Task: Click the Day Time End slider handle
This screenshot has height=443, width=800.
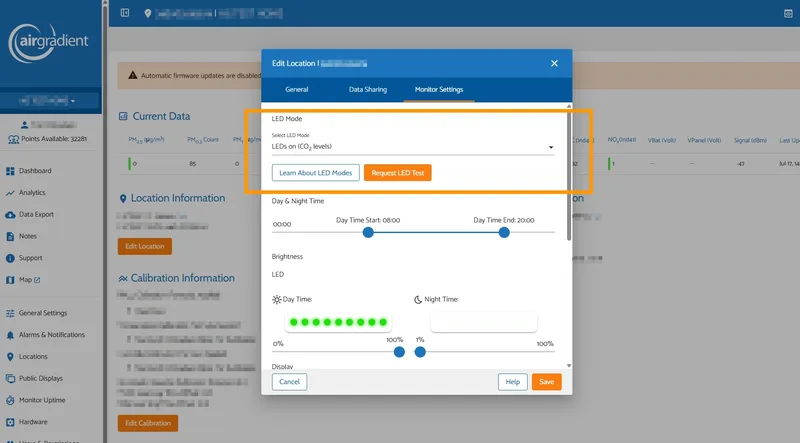Action: pos(504,233)
